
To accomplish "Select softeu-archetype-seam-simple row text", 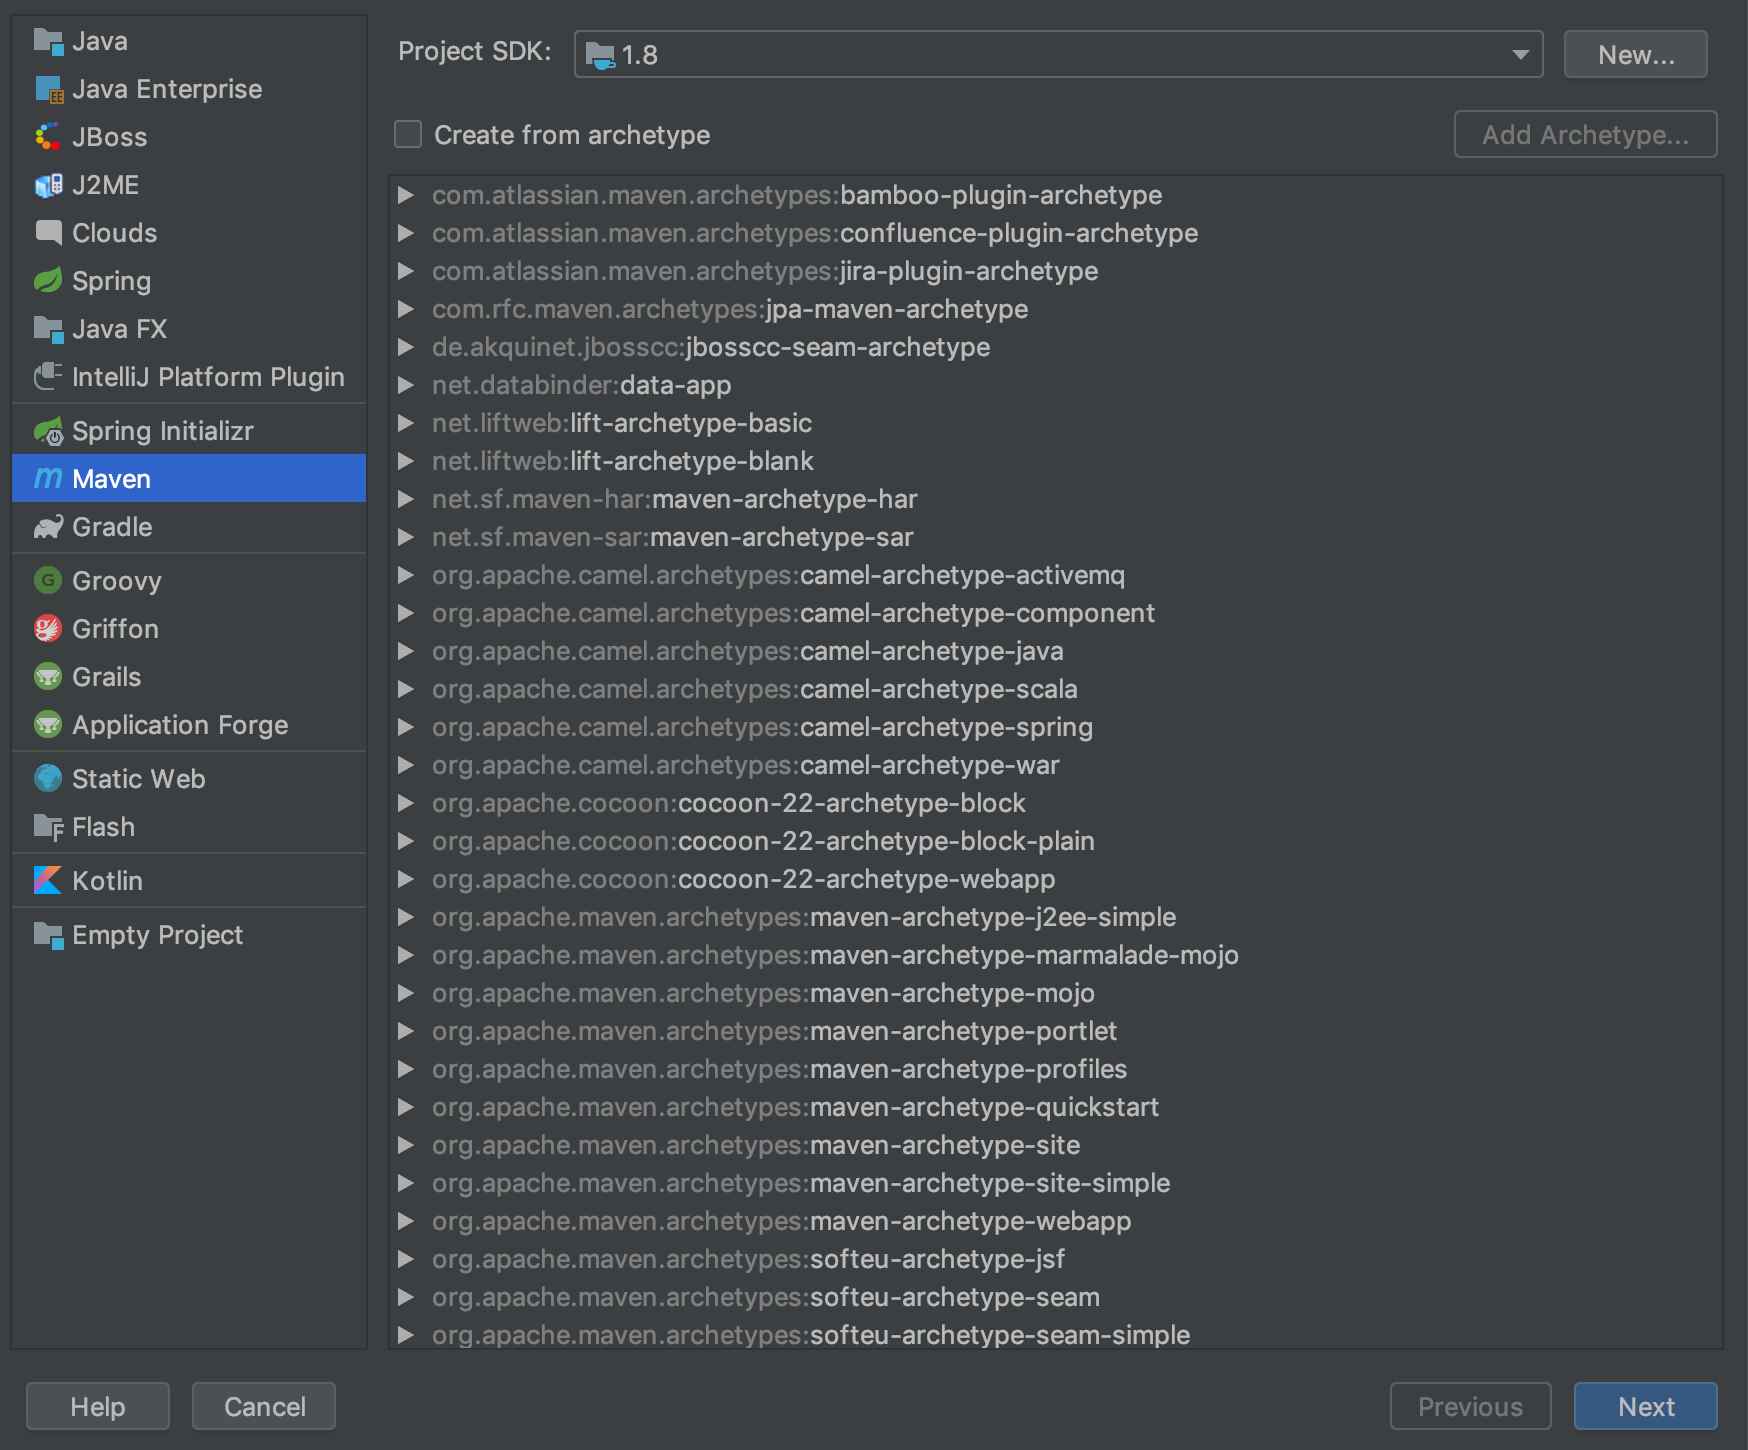I will tap(811, 1335).
